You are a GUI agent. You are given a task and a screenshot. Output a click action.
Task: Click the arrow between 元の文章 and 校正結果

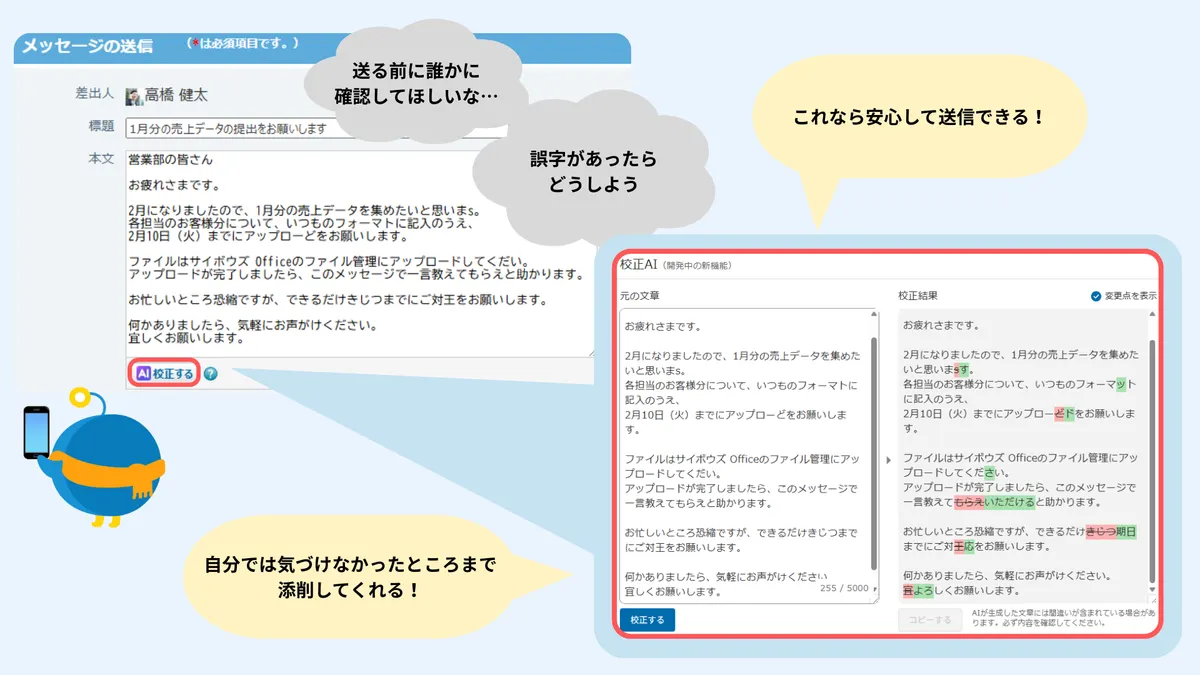pos(888,460)
